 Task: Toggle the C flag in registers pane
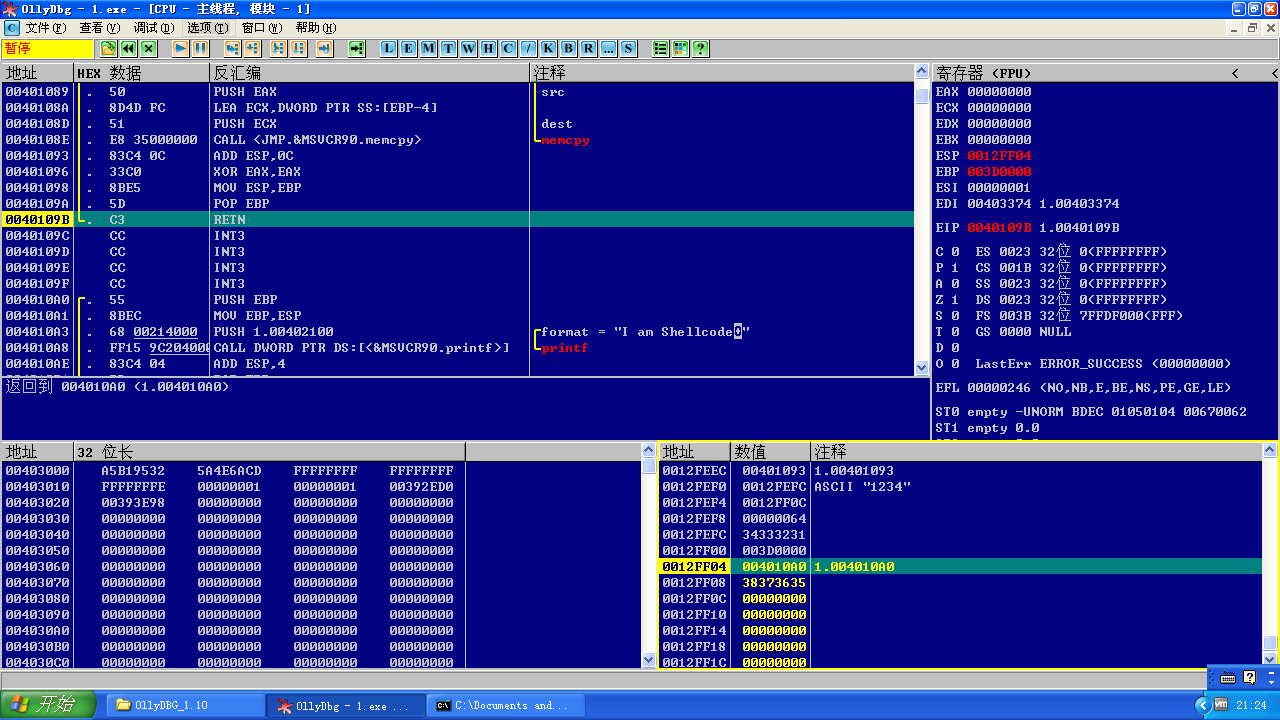[948, 252]
